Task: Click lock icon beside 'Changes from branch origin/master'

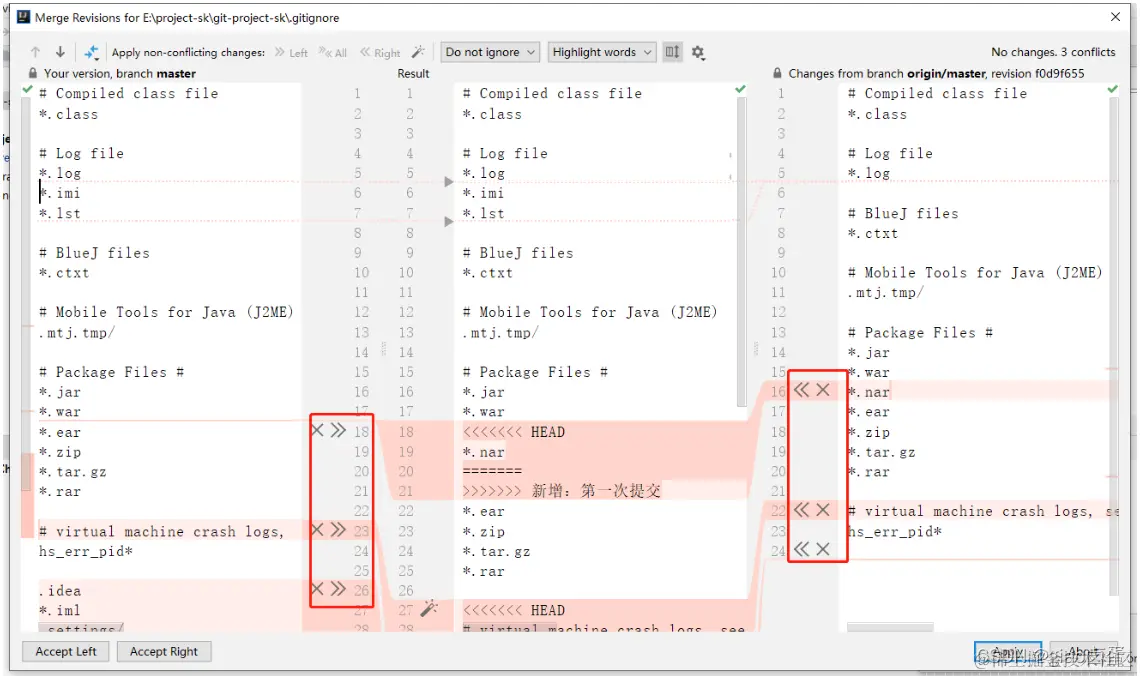Action: coord(777,73)
